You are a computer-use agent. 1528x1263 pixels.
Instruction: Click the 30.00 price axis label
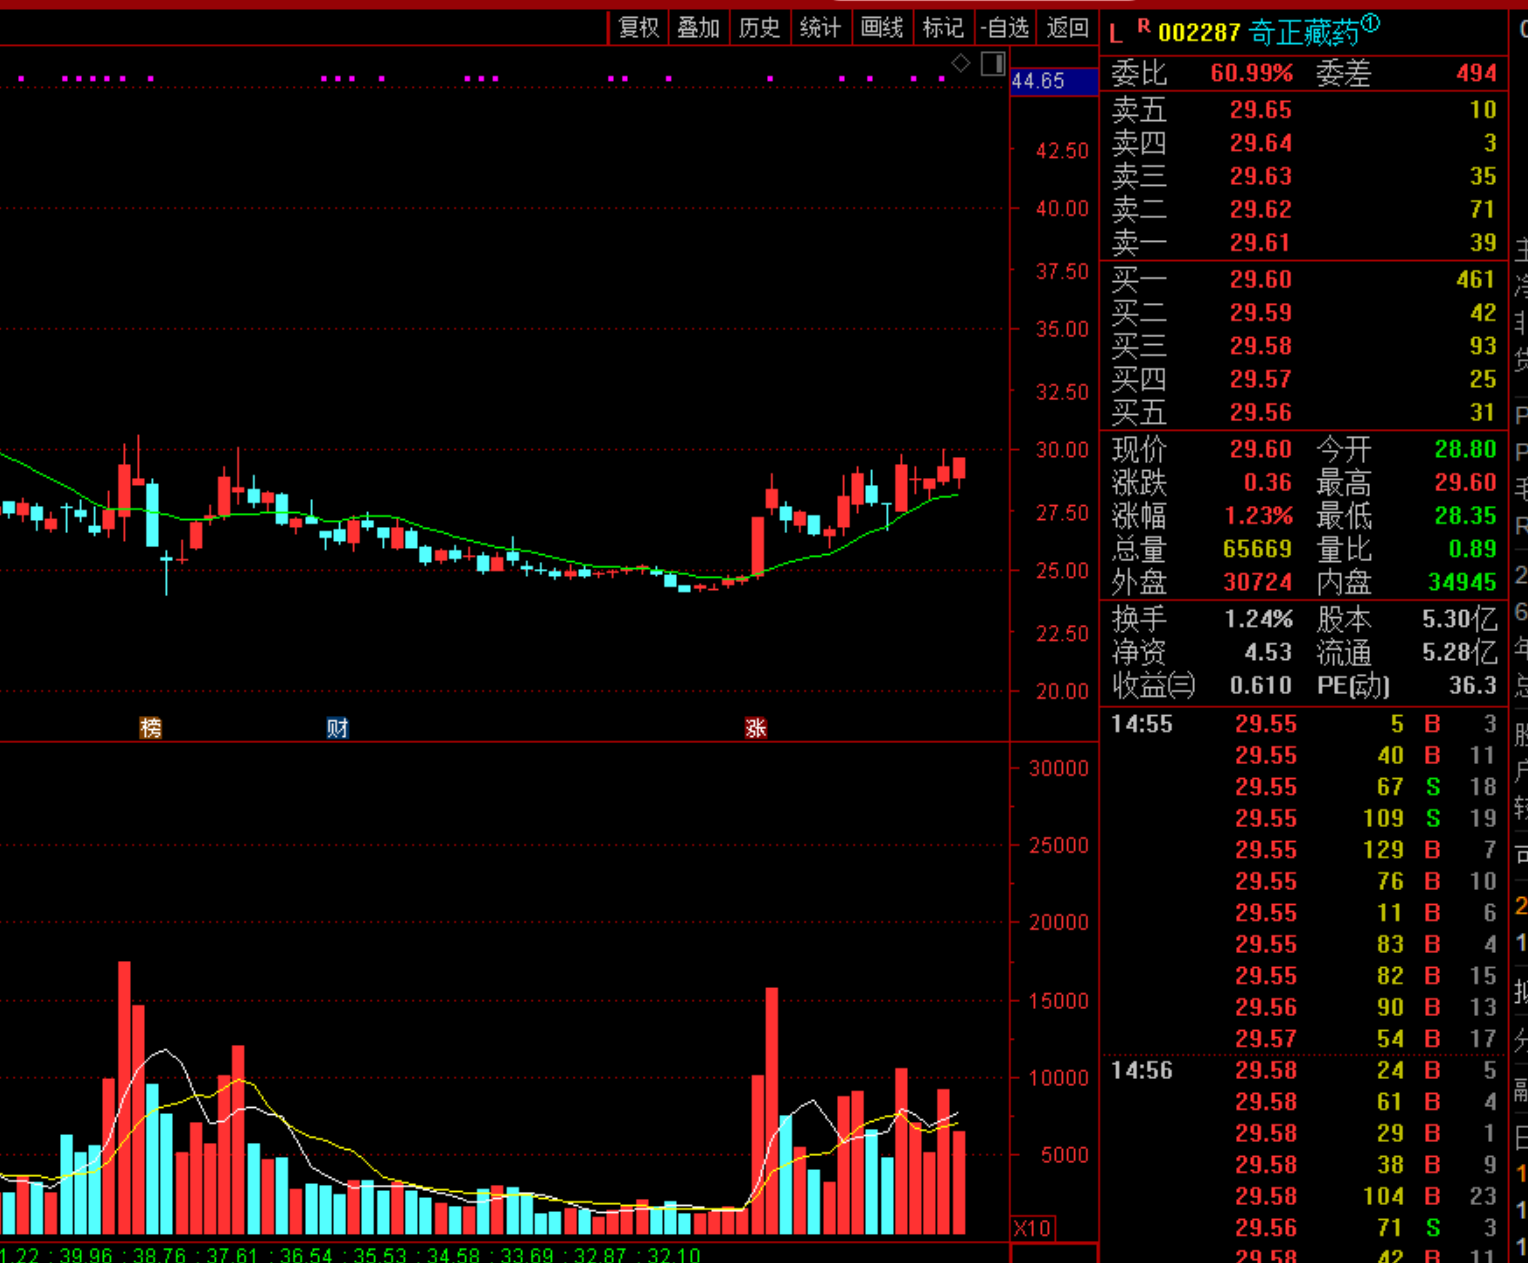(1062, 449)
